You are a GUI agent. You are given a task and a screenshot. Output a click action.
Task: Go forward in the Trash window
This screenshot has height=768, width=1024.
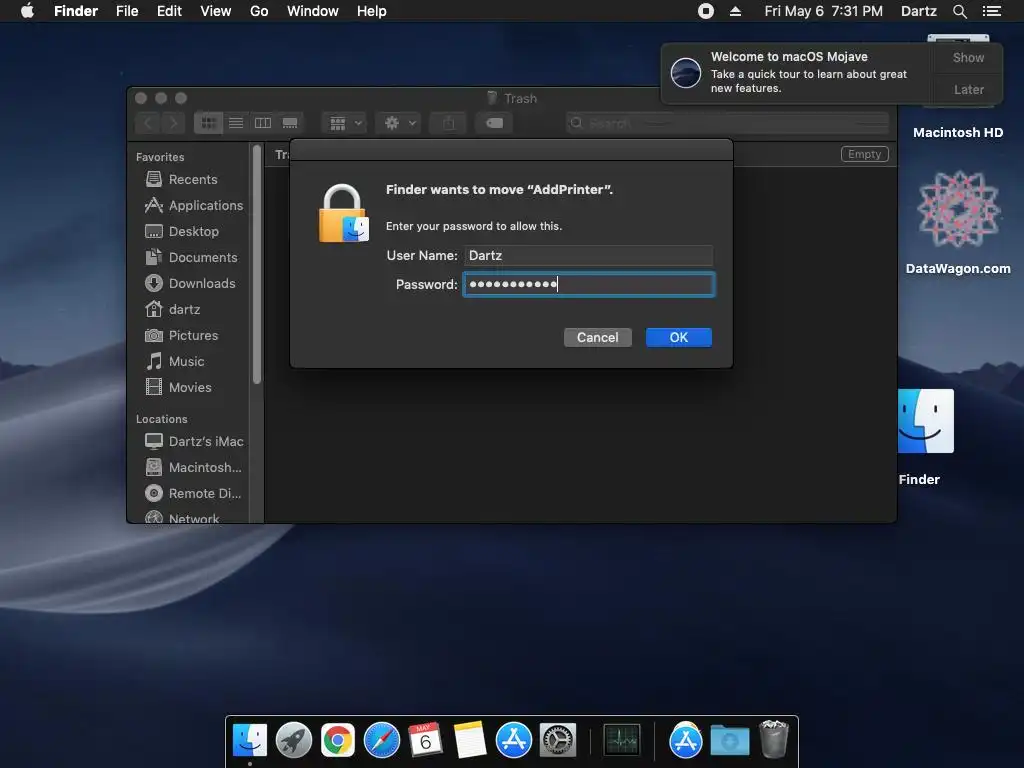pos(173,123)
